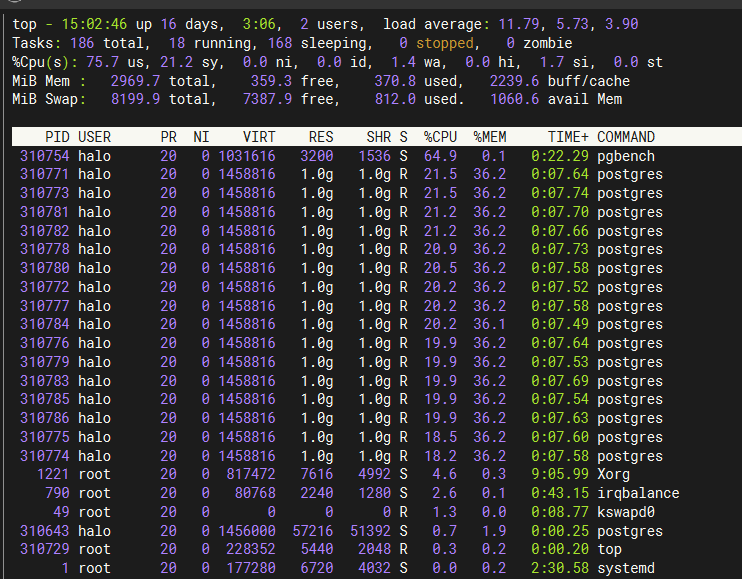Screen dimensions: 742x579
Task: Click PID 310775 in process list
Action: tap(44, 437)
